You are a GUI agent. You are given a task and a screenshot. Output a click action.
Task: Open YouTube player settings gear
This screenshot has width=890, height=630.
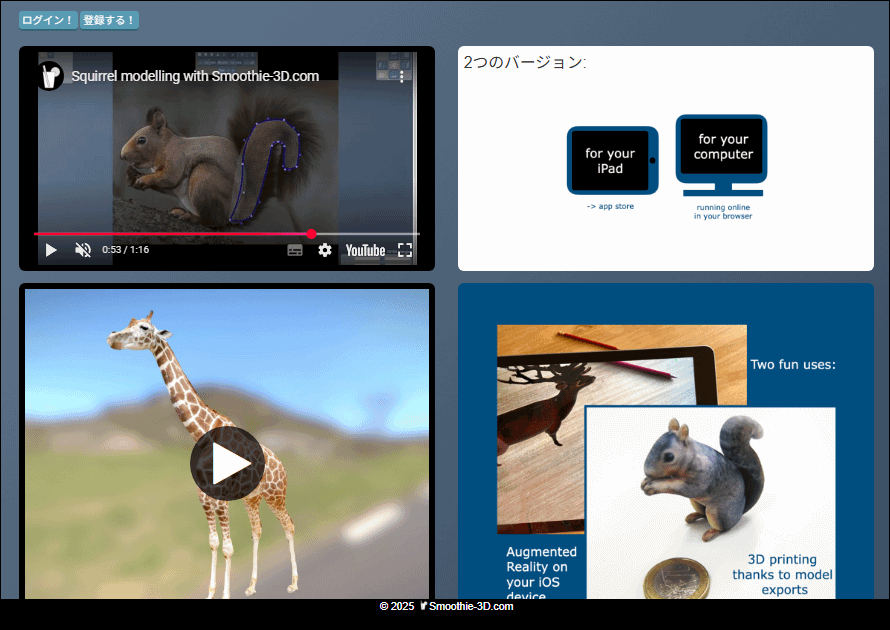(325, 250)
